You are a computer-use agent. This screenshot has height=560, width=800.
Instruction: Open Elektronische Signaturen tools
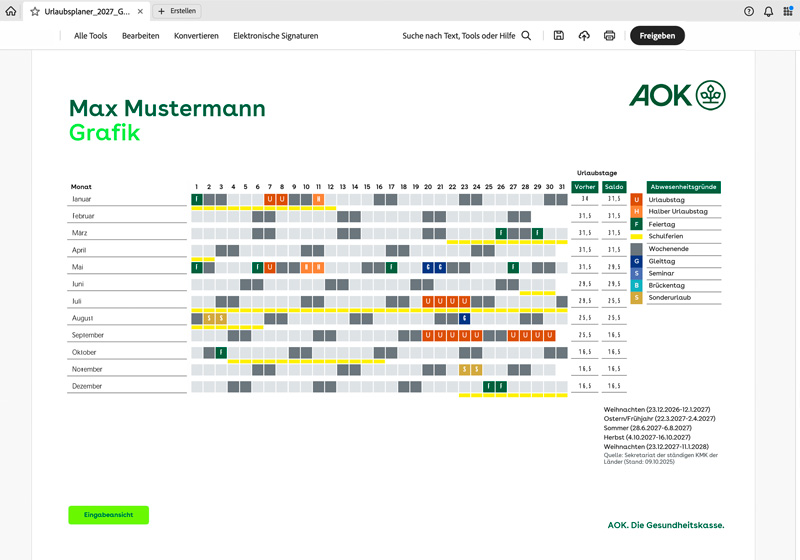275,35
